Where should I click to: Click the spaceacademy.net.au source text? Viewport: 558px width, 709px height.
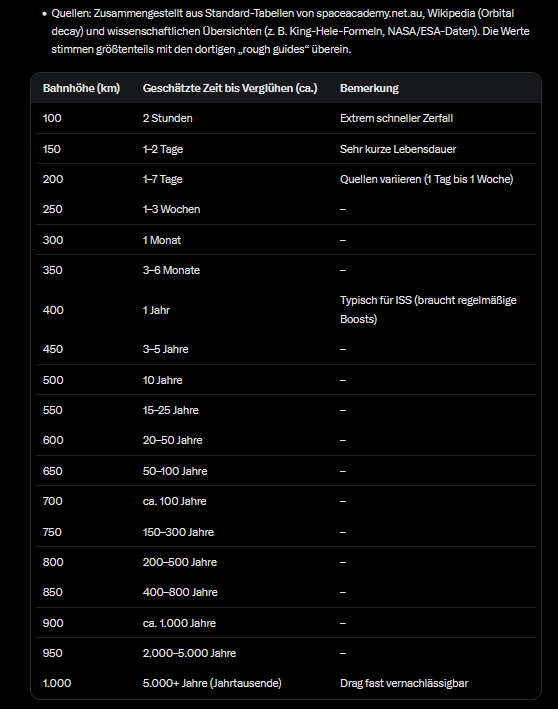tap(369, 13)
